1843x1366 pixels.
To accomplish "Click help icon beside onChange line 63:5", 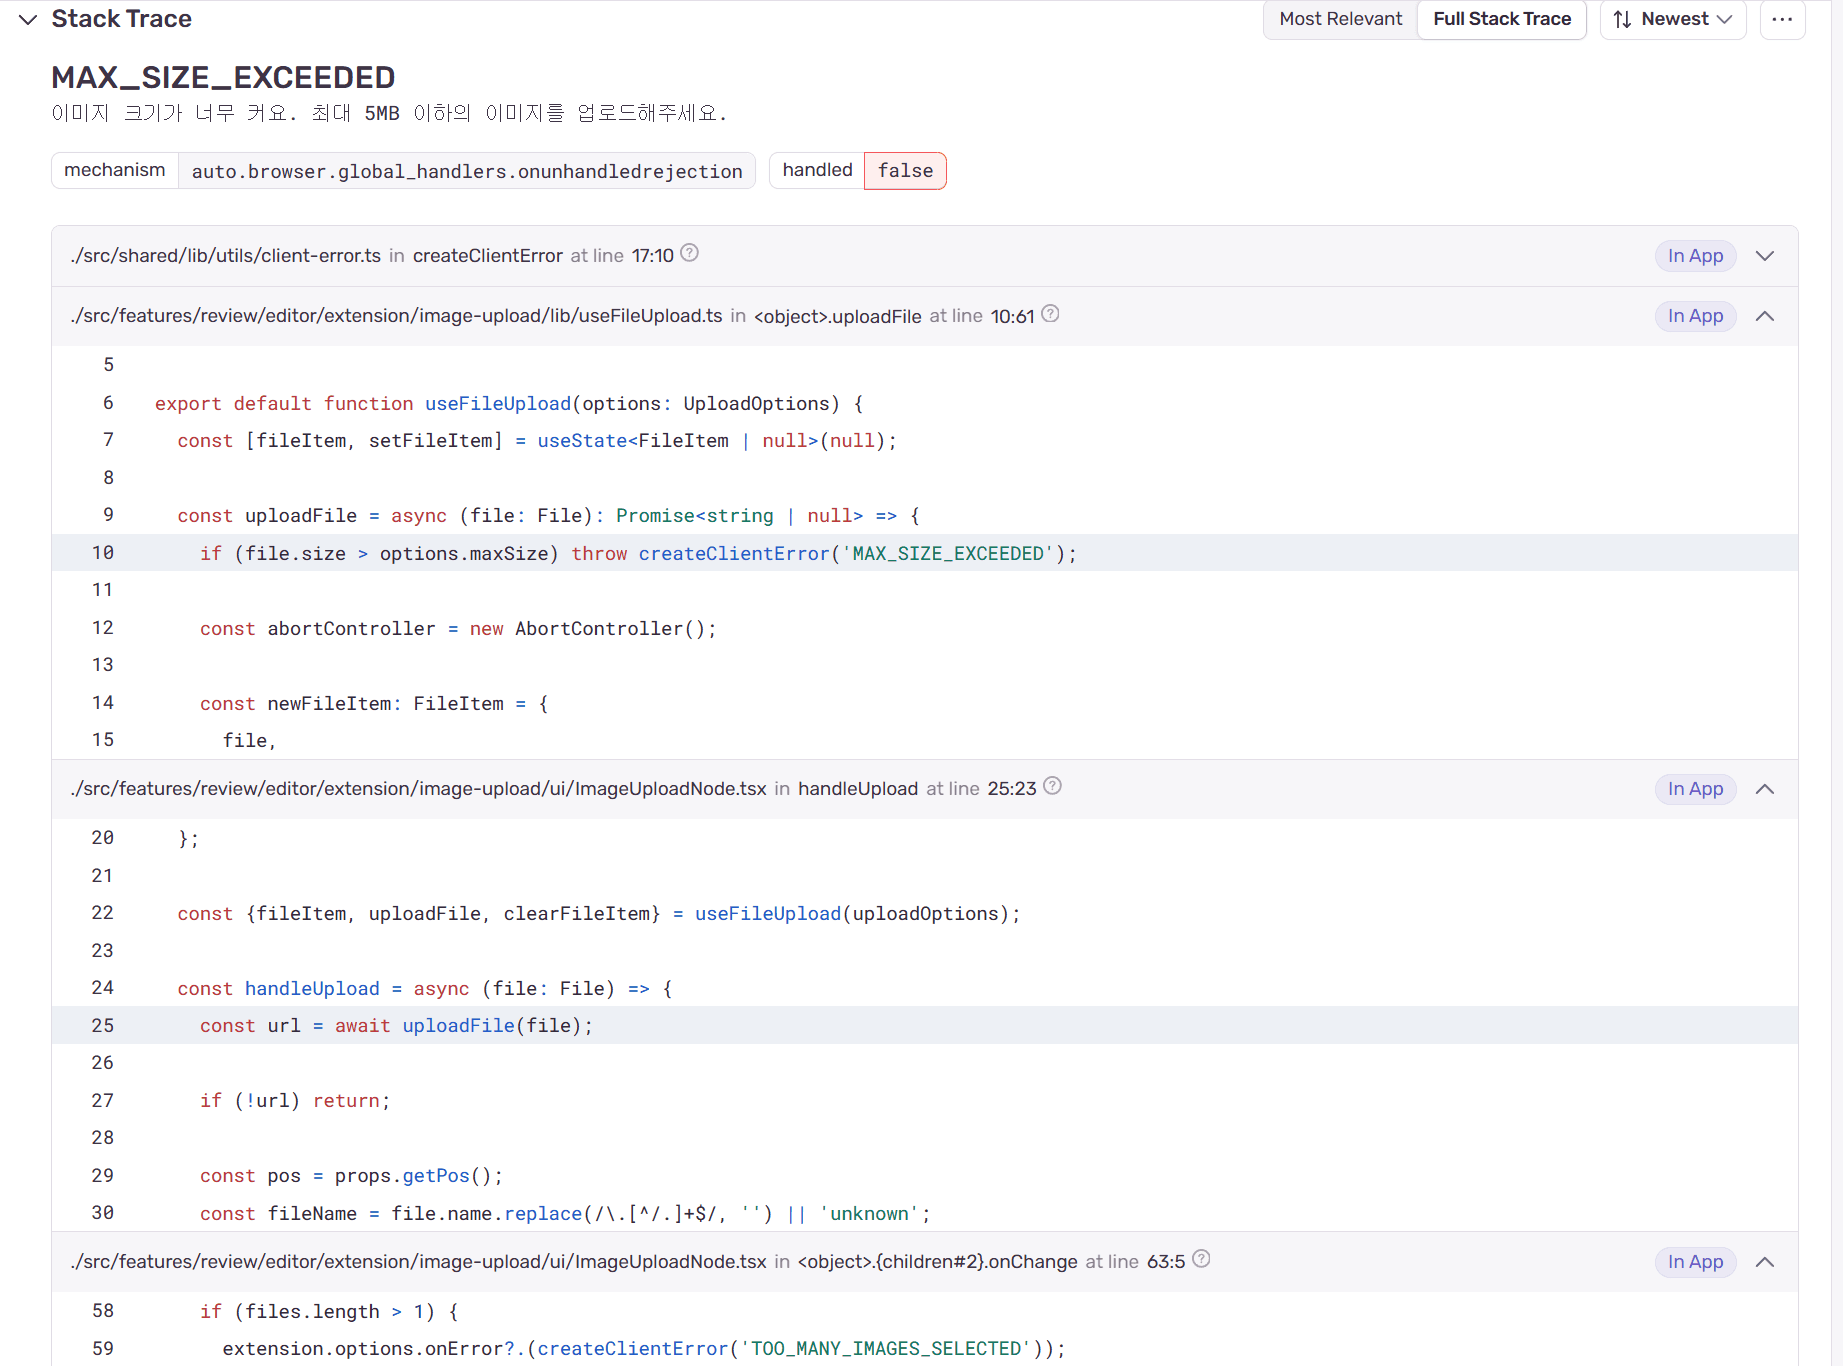I will [1201, 1260].
